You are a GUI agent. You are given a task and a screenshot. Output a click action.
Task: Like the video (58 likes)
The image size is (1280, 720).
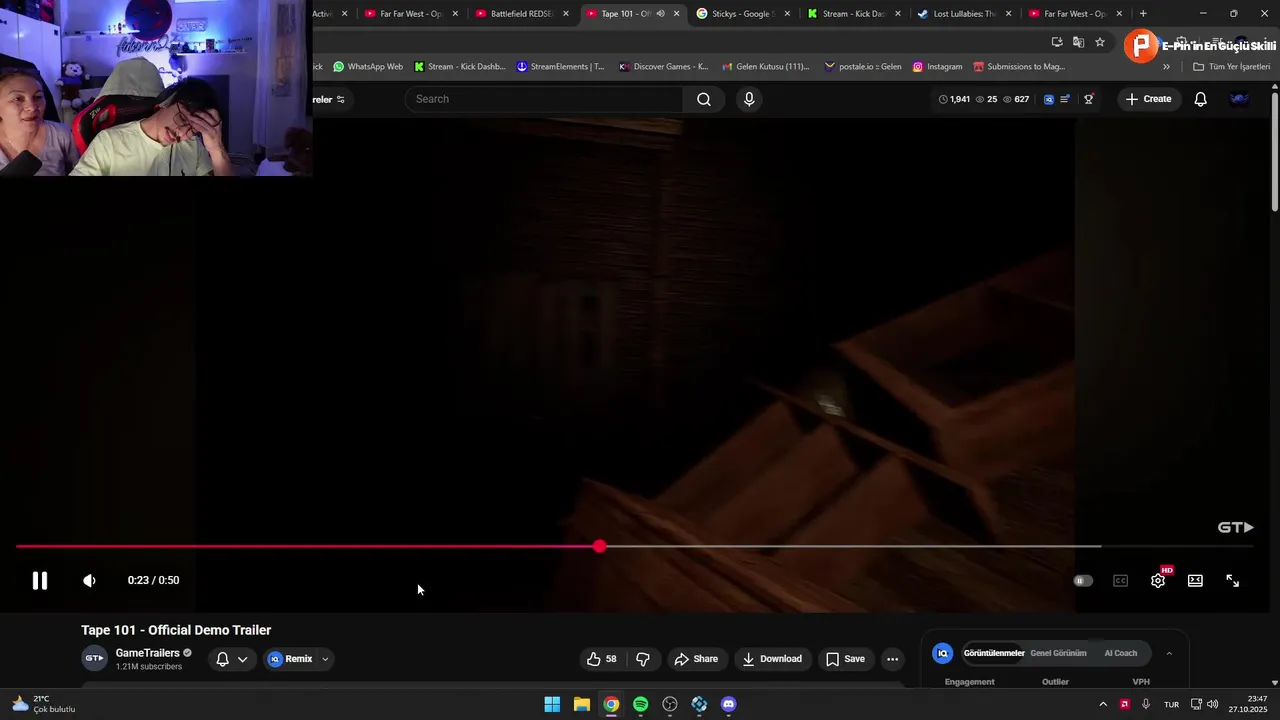(601, 659)
